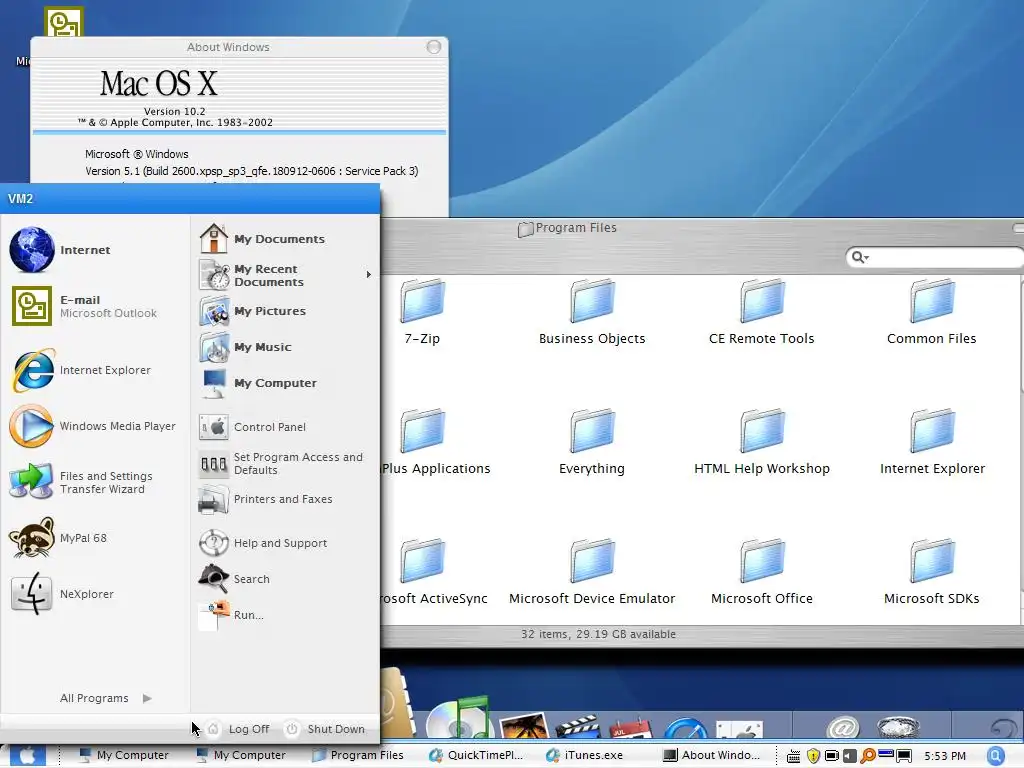Open the Business Objects folder

592,312
